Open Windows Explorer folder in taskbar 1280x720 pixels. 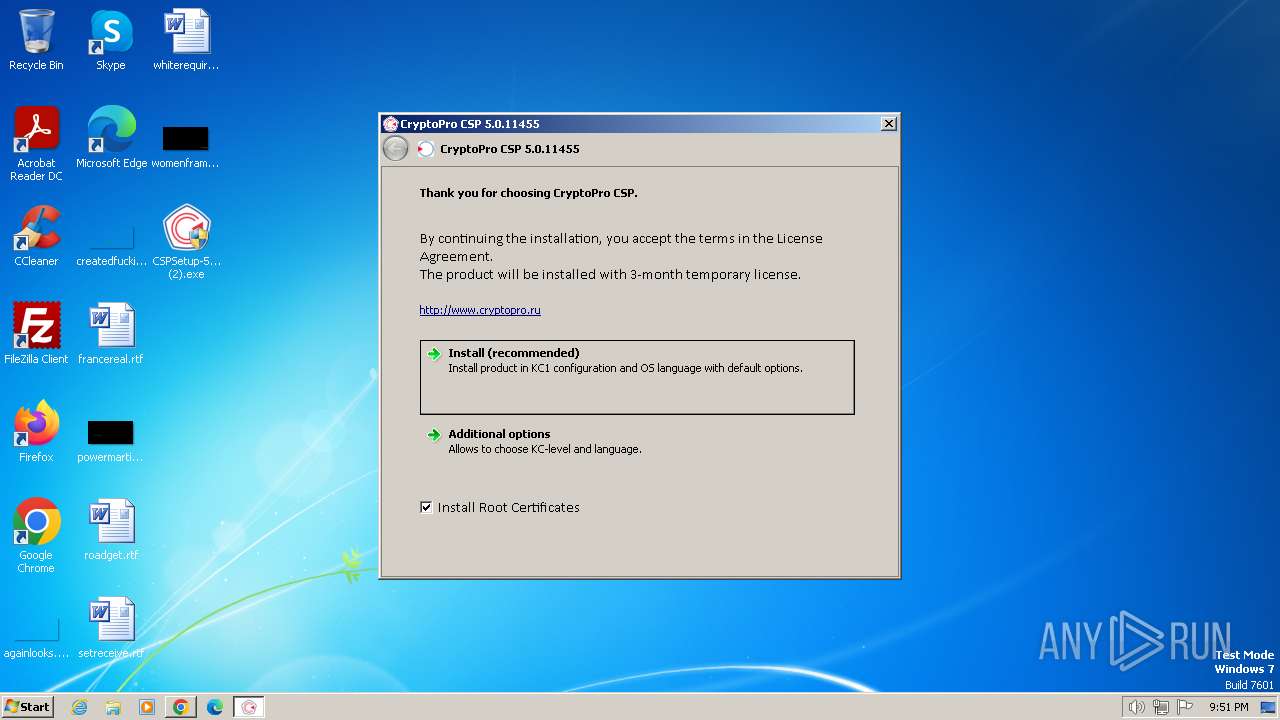click(x=113, y=707)
